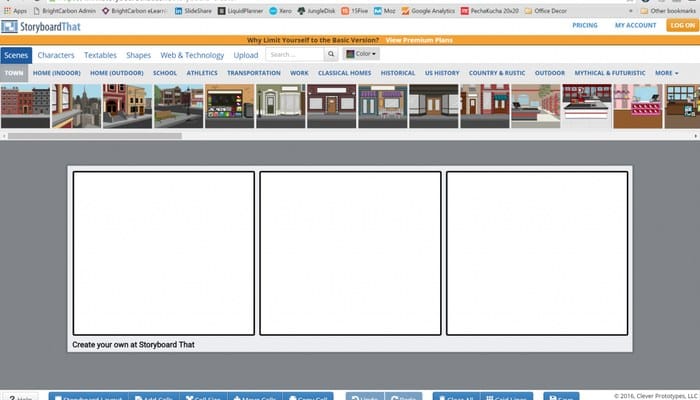Switch to the Shapes tab
Viewport: 700px width, 400px height.
coord(138,55)
